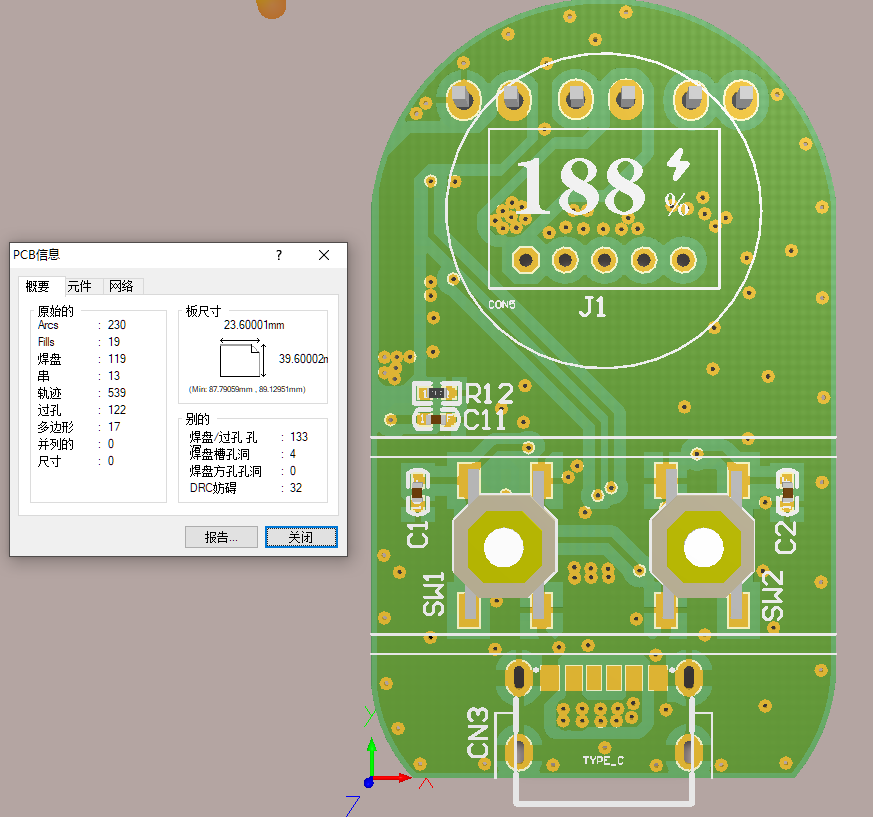This screenshot has height=817, width=873.
Task: Click the Min coordinates text in 板尺寸
Action: coord(247,389)
